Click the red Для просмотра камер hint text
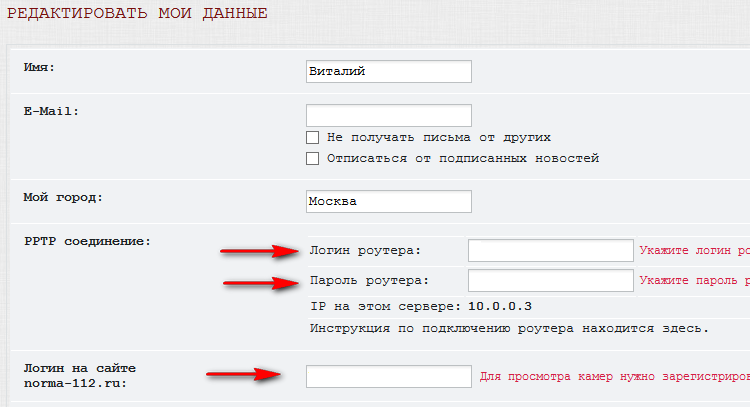This screenshot has width=750, height=407. pyautogui.click(x=613, y=377)
